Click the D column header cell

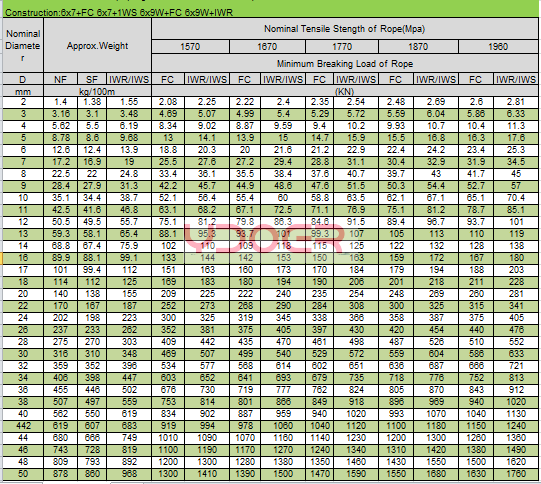23,79
